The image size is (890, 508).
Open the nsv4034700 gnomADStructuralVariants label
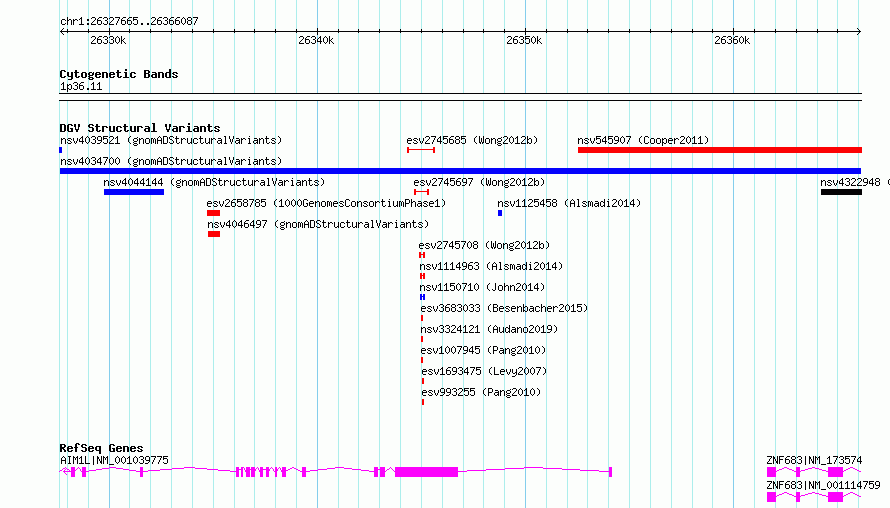[x=171, y=161]
